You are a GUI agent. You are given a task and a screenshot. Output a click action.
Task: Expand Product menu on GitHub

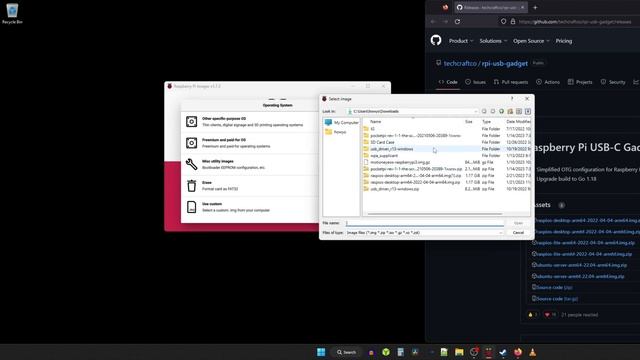pos(461,41)
